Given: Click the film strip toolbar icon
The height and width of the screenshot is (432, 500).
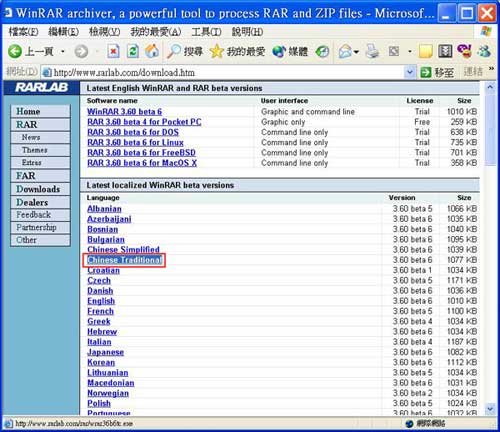Looking at the screenshot, I should [x=445, y=52].
